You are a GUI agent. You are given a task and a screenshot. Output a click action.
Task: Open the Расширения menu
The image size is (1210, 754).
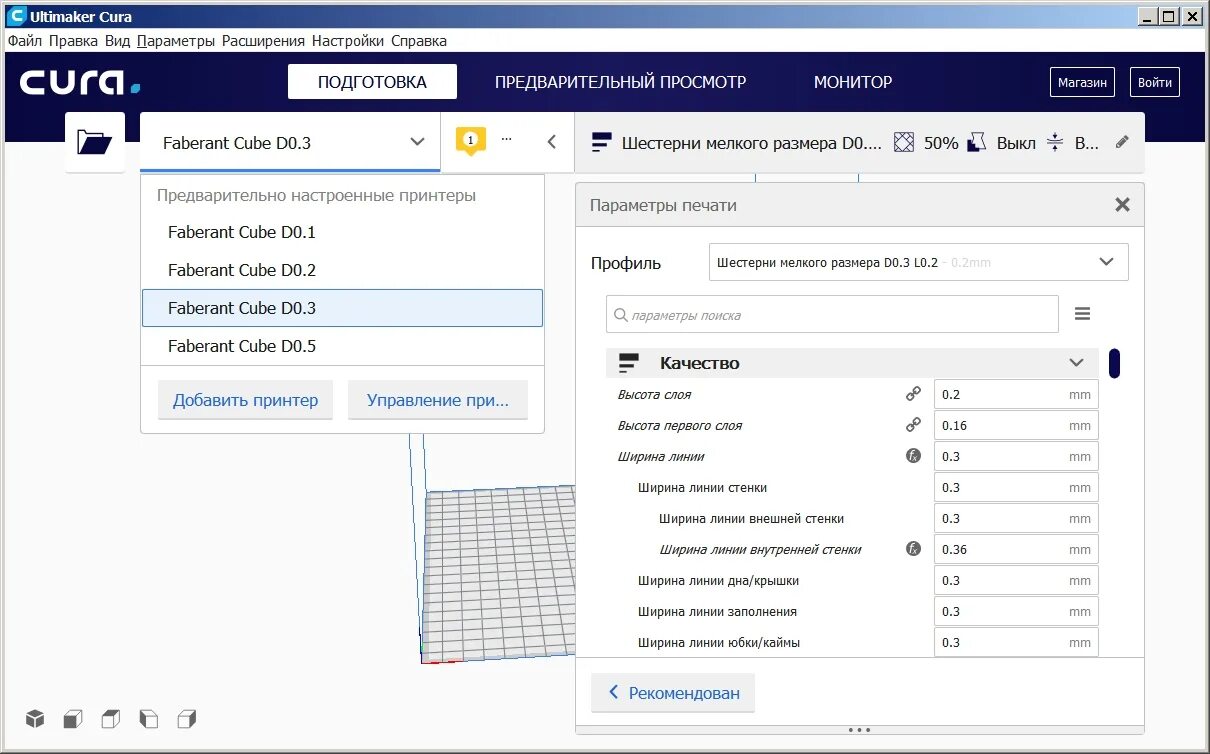(263, 41)
